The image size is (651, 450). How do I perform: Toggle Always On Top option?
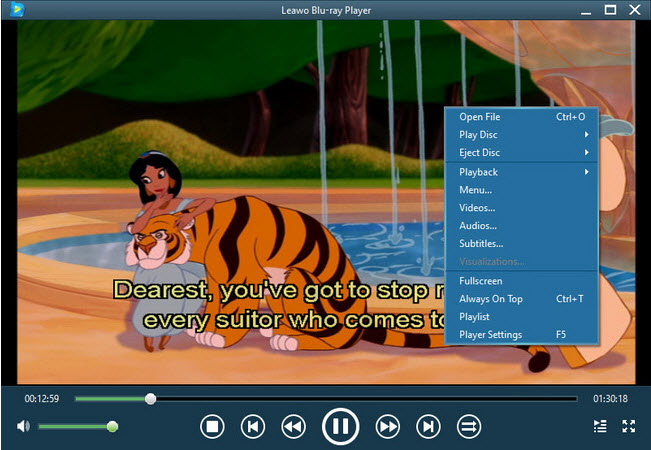point(491,299)
